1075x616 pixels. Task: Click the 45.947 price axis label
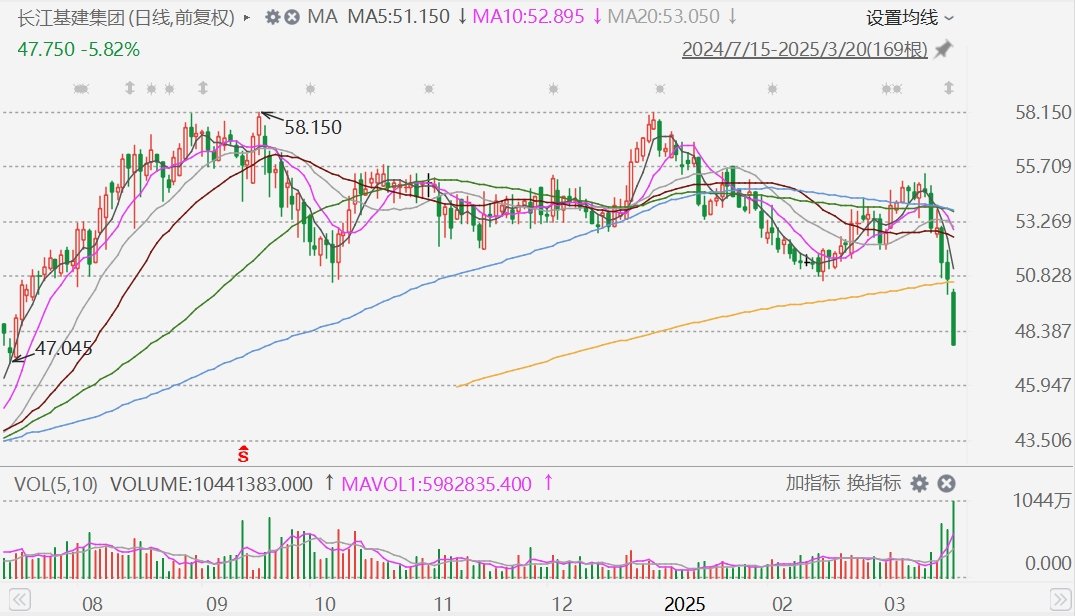pos(1043,385)
